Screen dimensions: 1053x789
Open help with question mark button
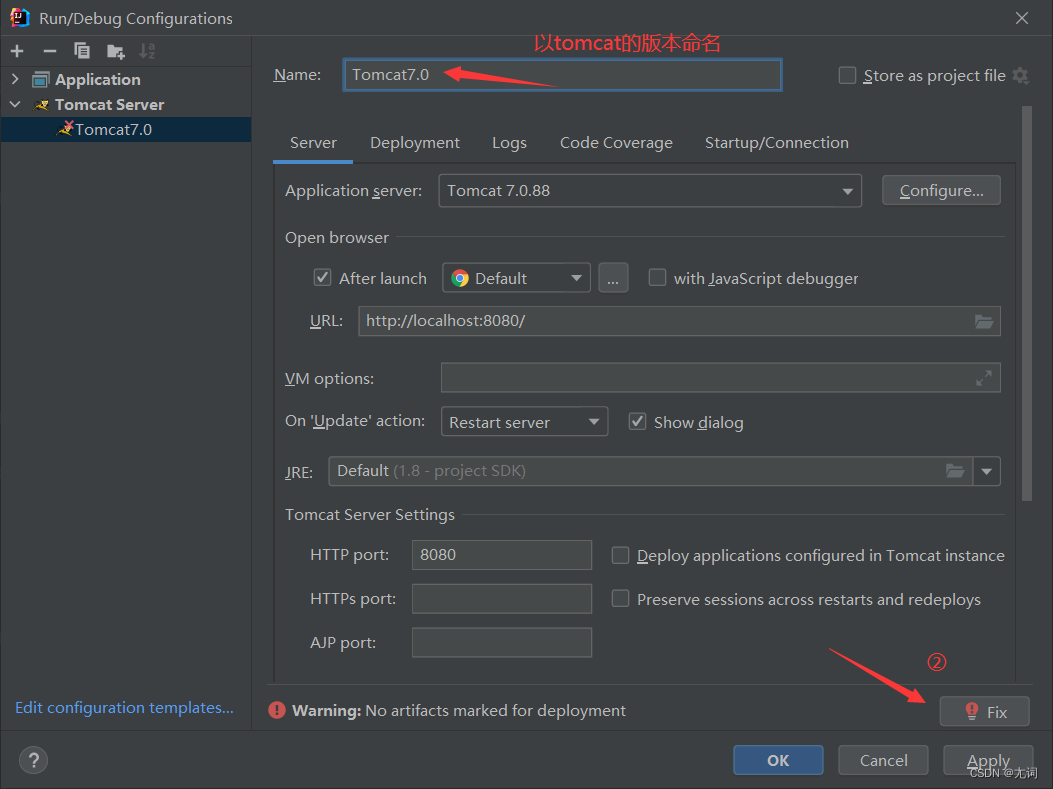pos(34,760)
